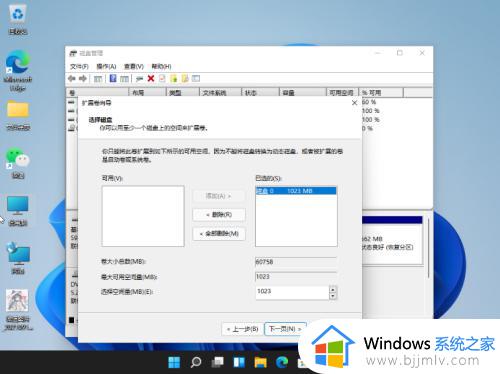Click the disk map vertical scrollbar

pyautogui.click(x=429, y=248)
